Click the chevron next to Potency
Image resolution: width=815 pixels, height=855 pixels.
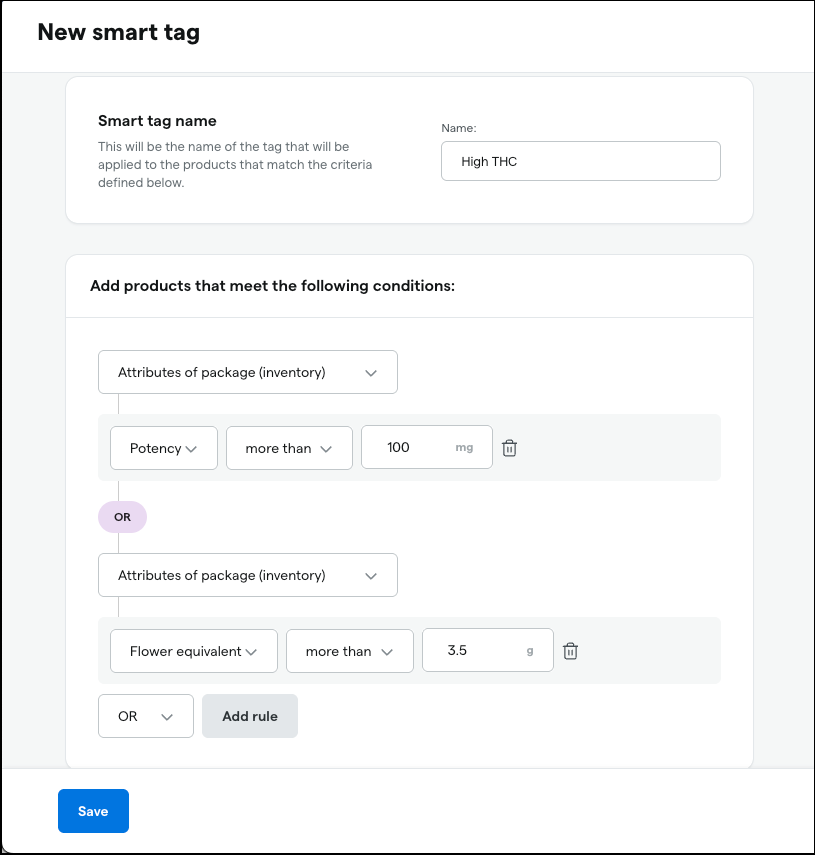[x=191, y=449]
